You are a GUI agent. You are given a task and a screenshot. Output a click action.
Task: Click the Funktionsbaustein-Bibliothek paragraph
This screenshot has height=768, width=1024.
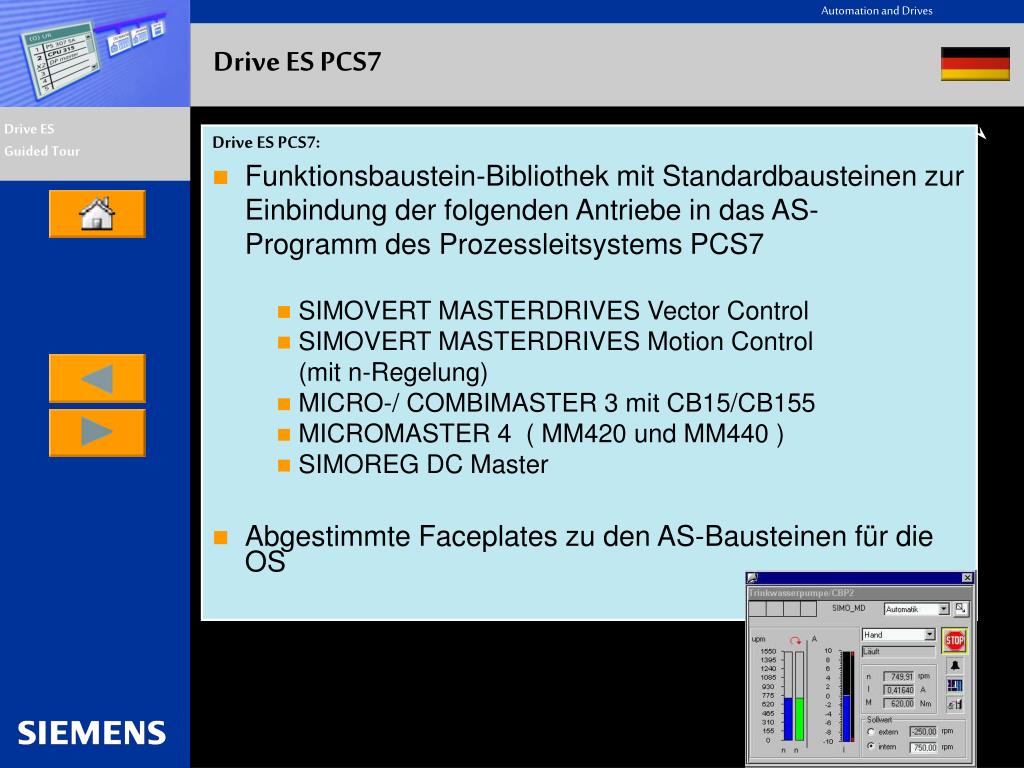[604, 210]
